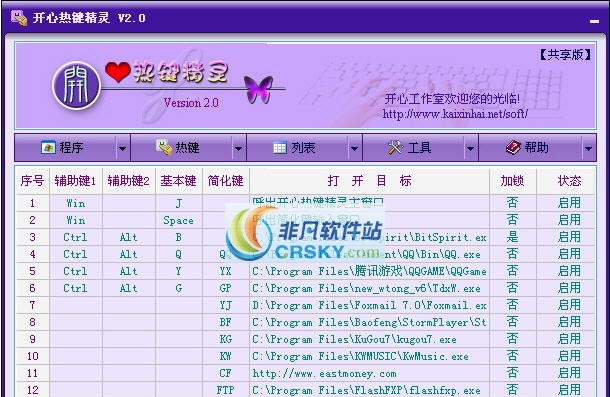Select the Foxmail 7.0 path row
Screen dimensions: 610x397
coord(369,306)
